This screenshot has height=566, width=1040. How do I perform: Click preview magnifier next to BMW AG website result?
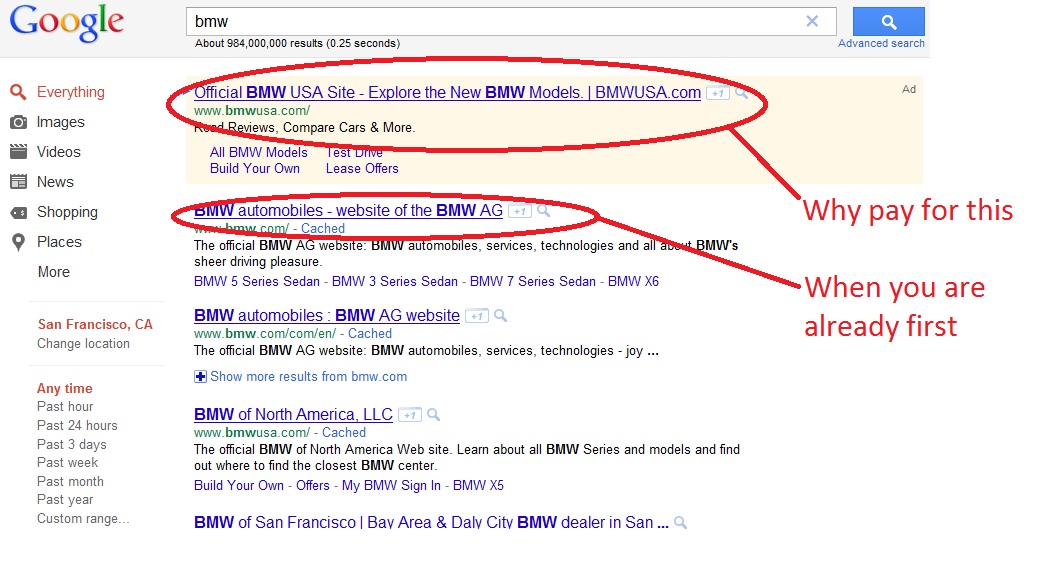click(x=501, y=316)
